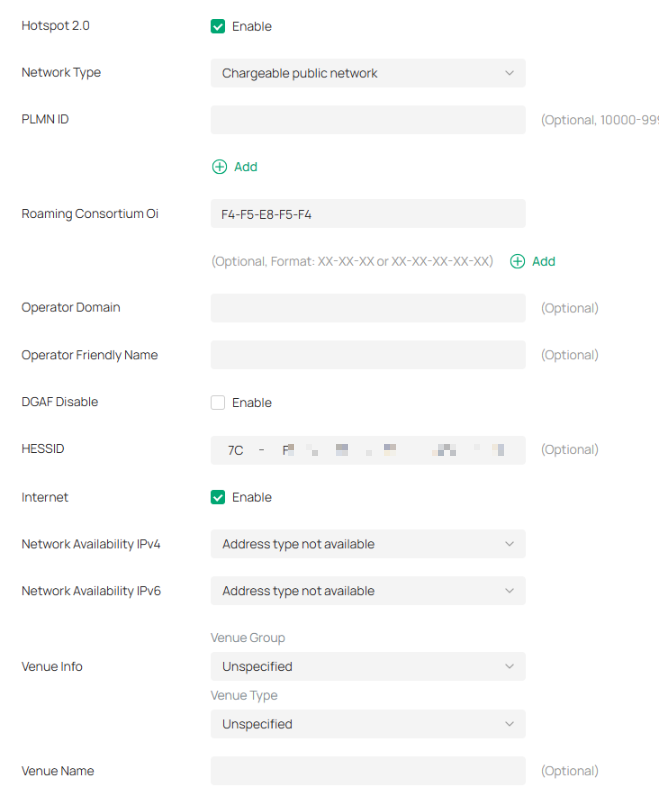Viewport: 659px width, 796px height.
Task: Click Add text next to Roaming Consortium format
Action: pos(544,261)
